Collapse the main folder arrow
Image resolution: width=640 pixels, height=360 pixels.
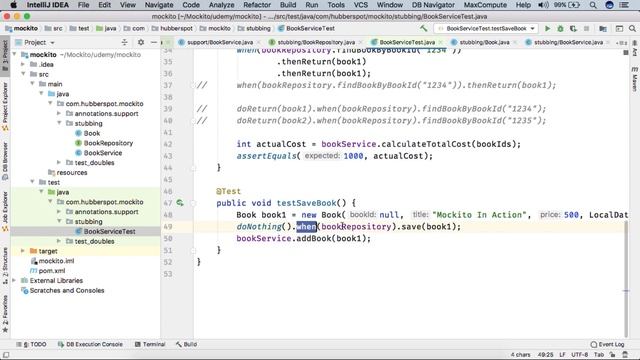pos(32,84)
